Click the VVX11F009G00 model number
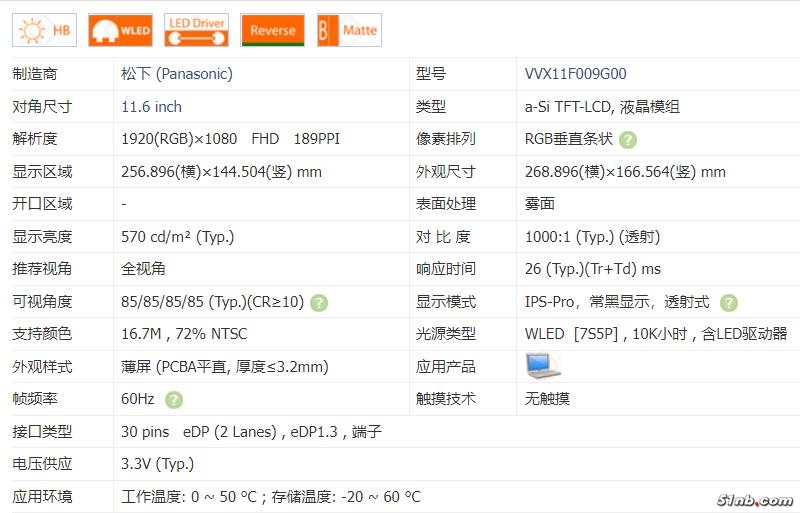Screen dimensions: 800x513 [x=575, y=74]
